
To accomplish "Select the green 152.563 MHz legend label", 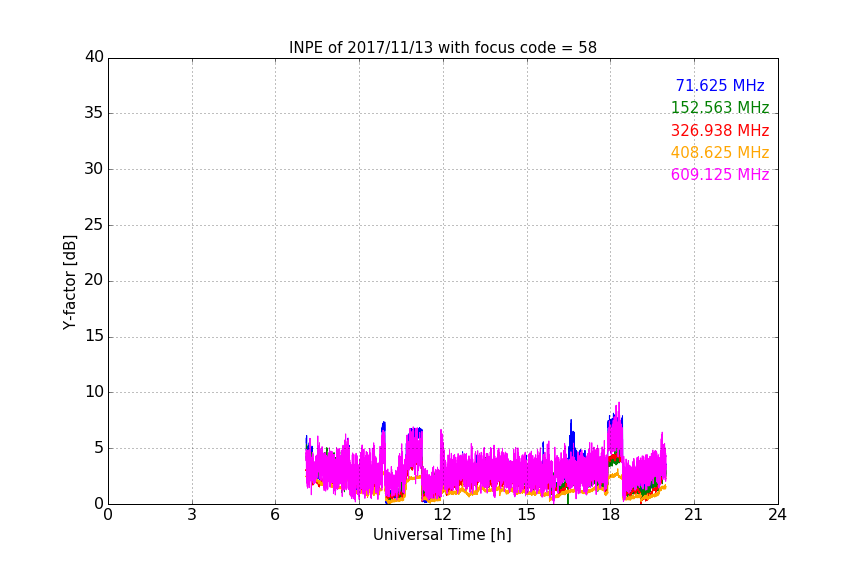I will coord(720,108).
